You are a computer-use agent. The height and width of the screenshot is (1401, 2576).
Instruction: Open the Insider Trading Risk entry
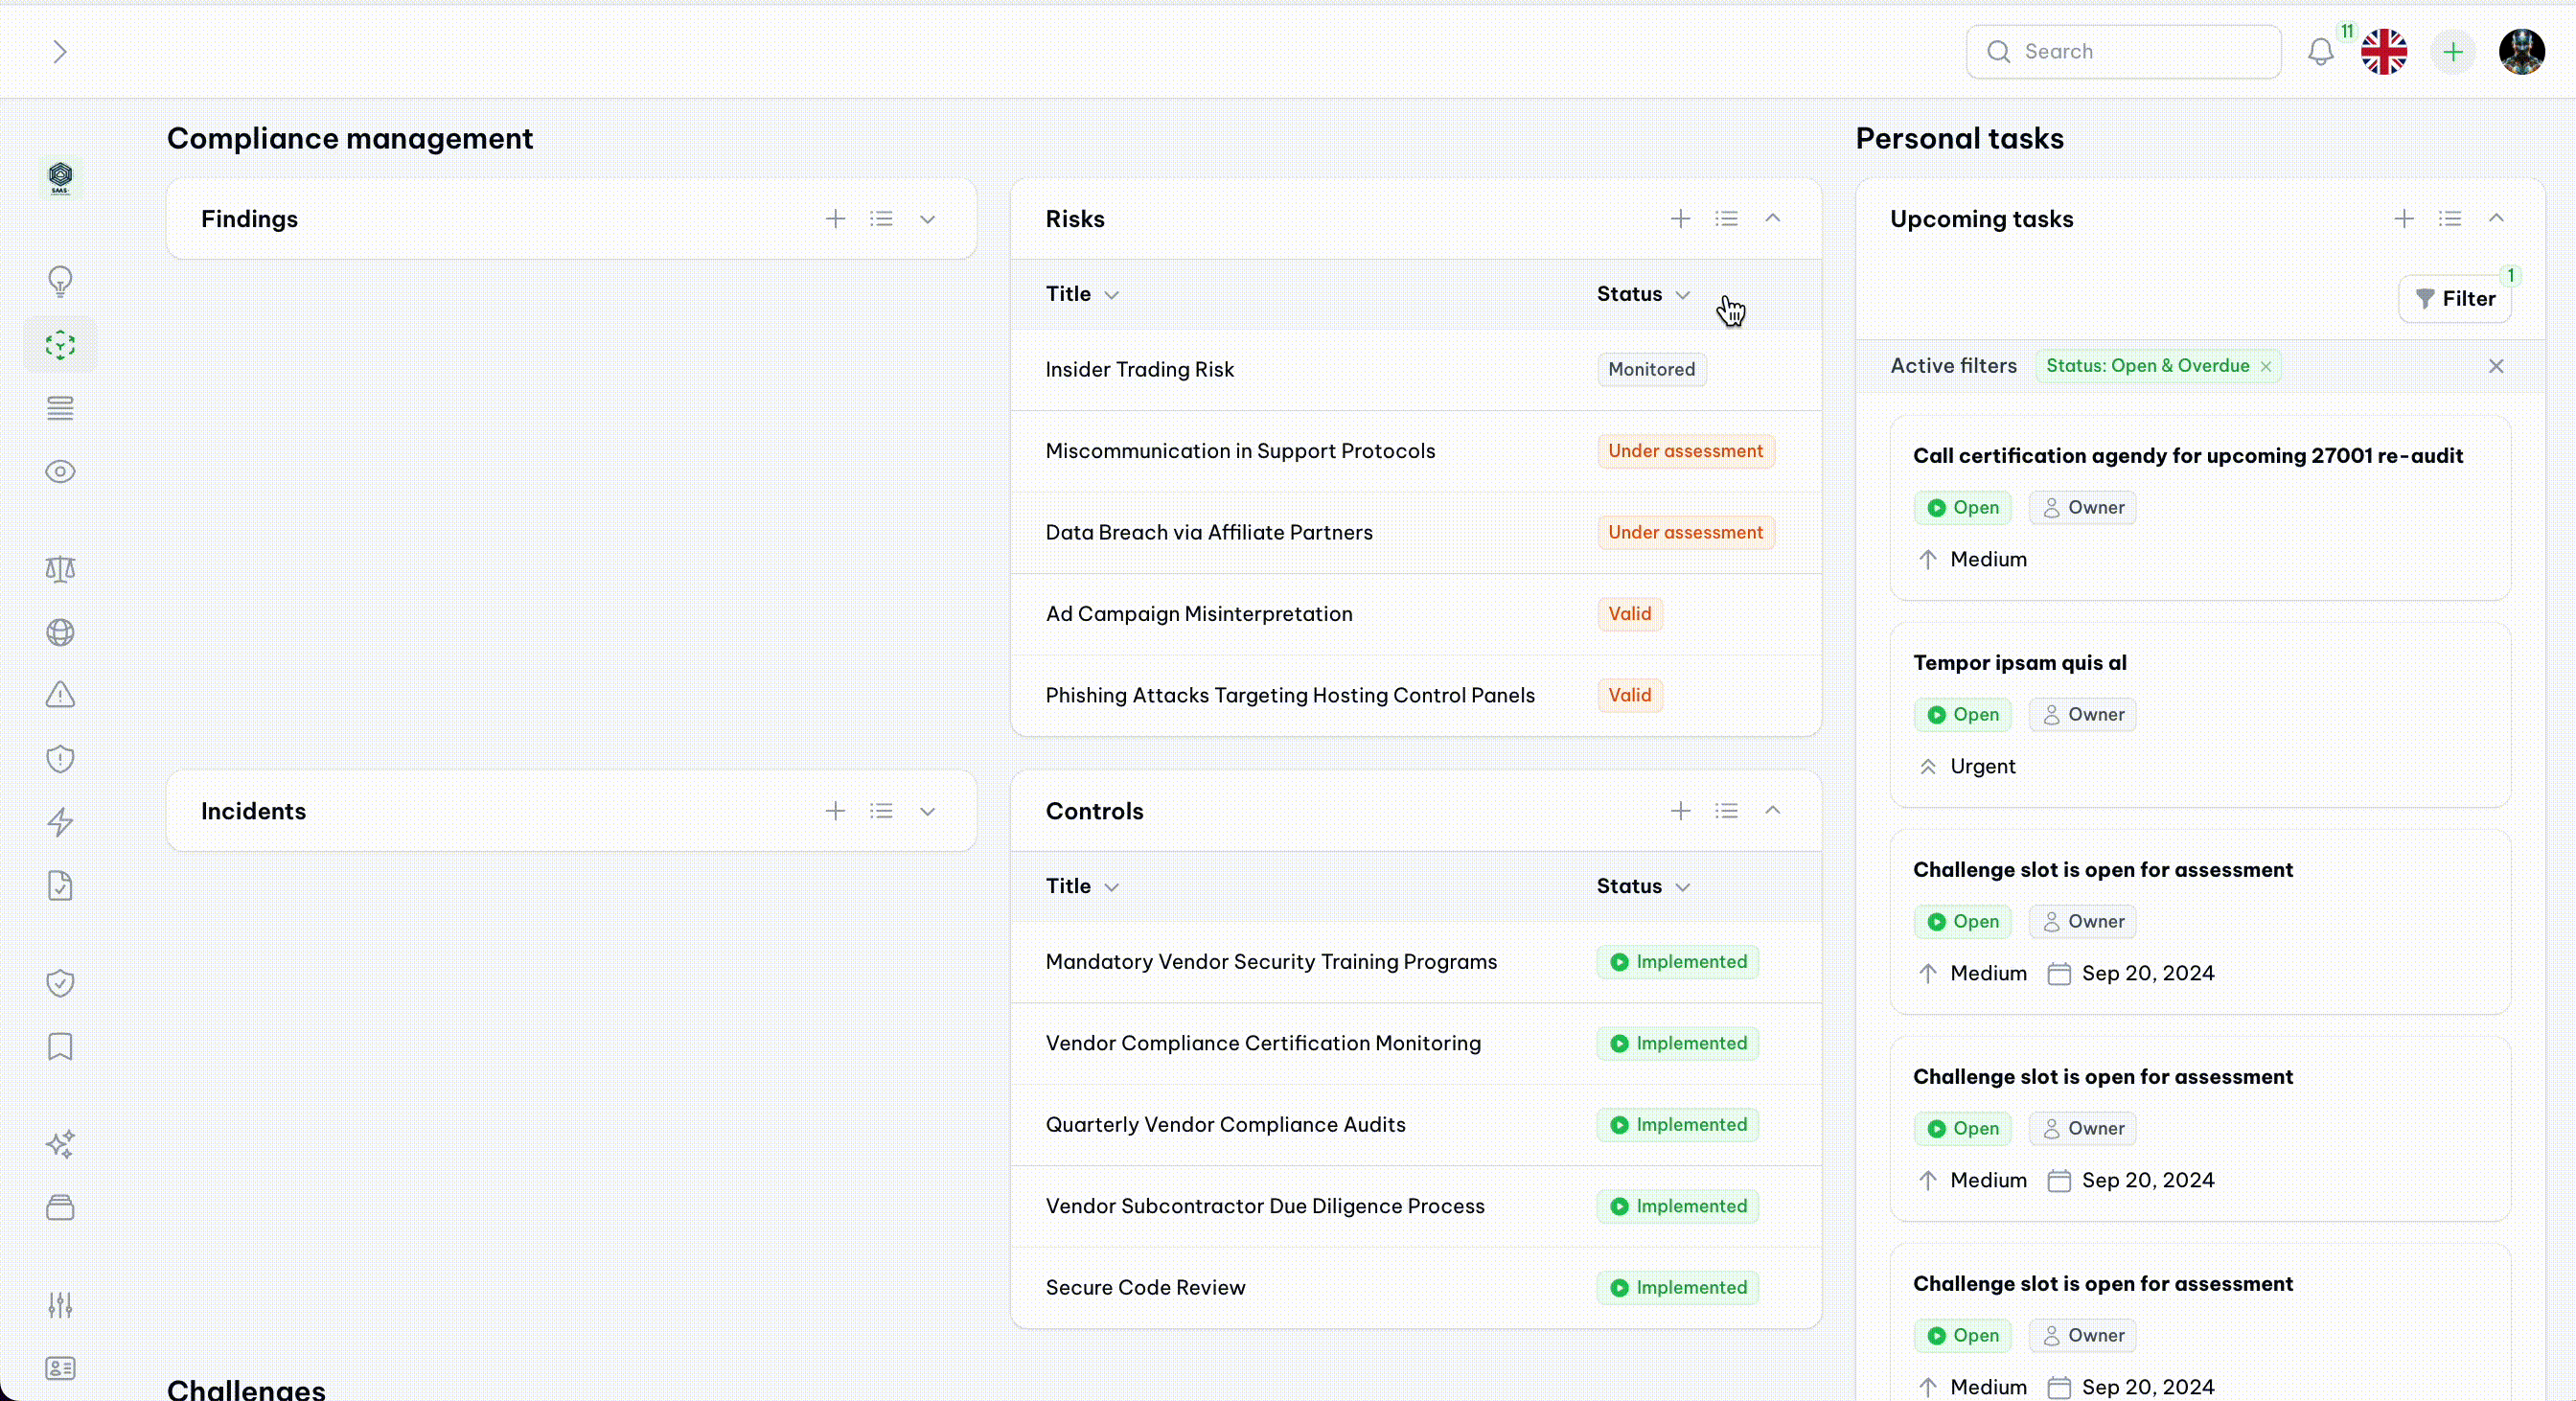coord(1139,370)
